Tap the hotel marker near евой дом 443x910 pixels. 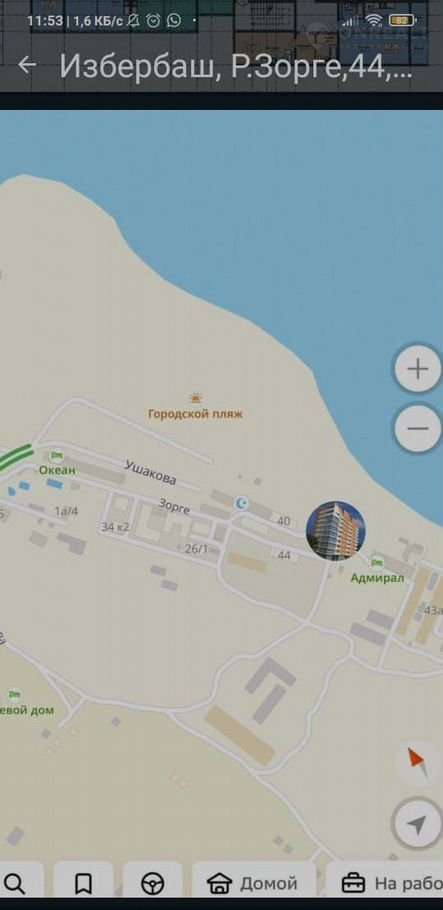15,694
